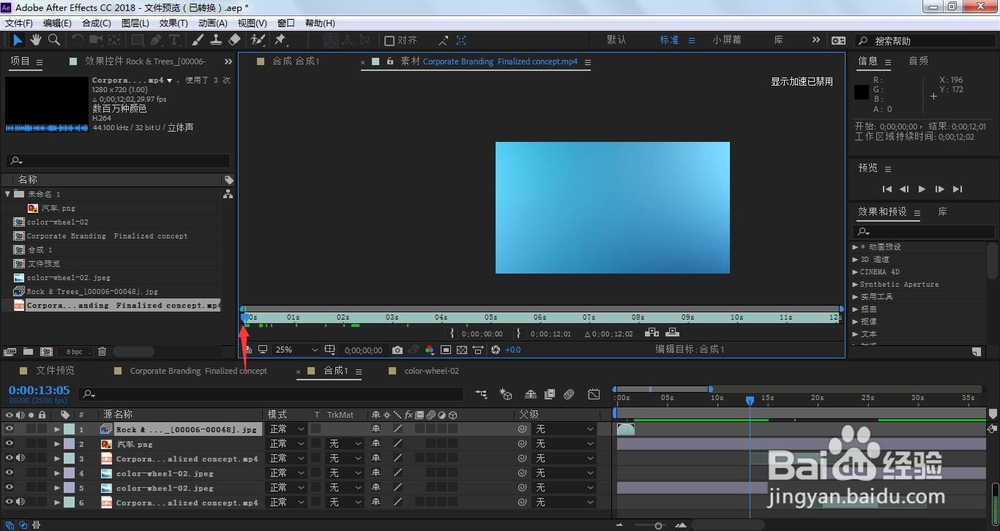Click current time 0:00:13:05 display
The image size is (1000, 531).
click(x=39, y=390)
